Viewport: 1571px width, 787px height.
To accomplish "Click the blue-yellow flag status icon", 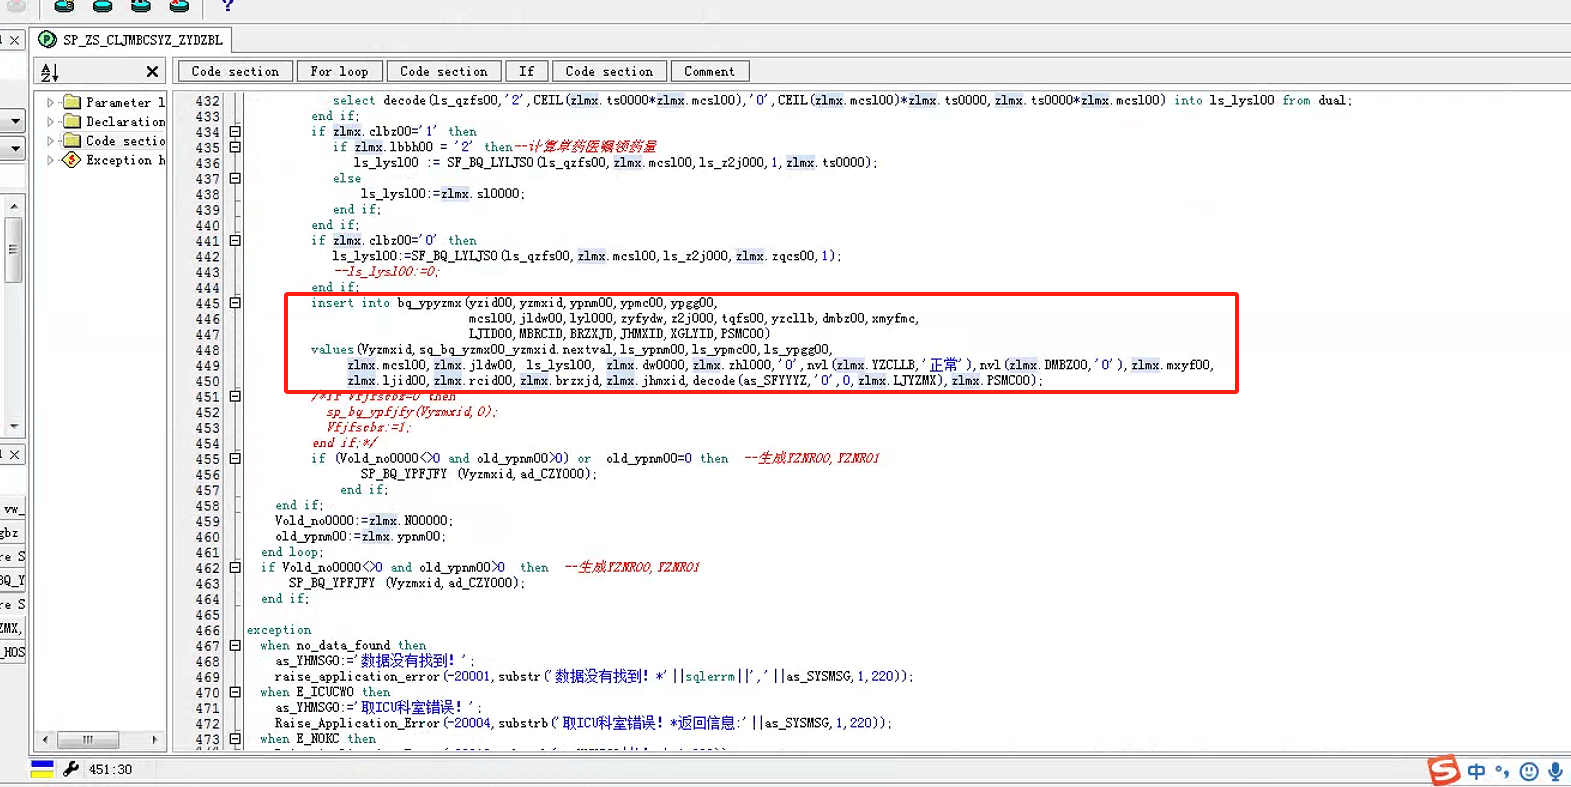I will pos(42,769).
